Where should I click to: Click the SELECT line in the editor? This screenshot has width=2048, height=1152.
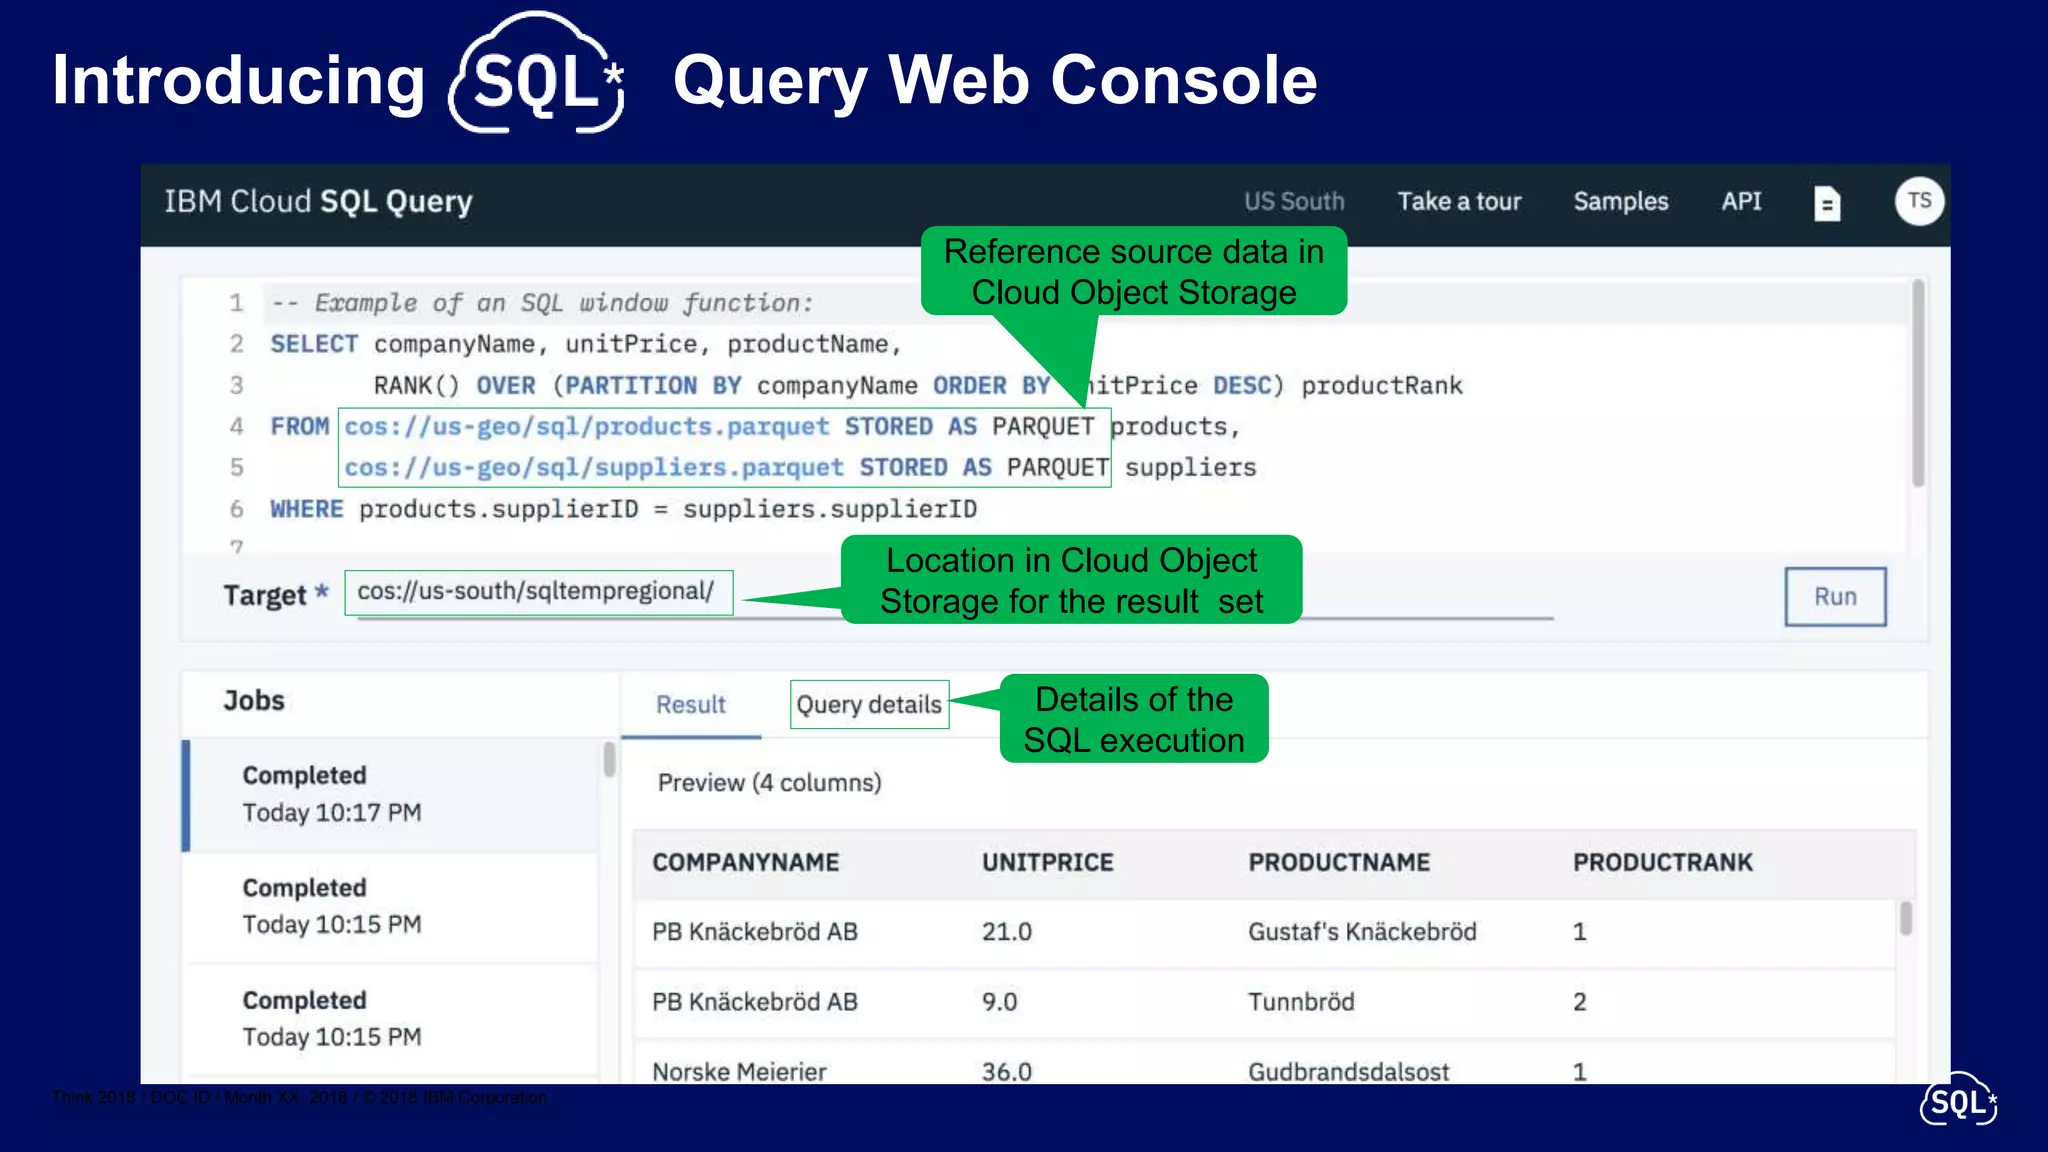click(586, 345)
